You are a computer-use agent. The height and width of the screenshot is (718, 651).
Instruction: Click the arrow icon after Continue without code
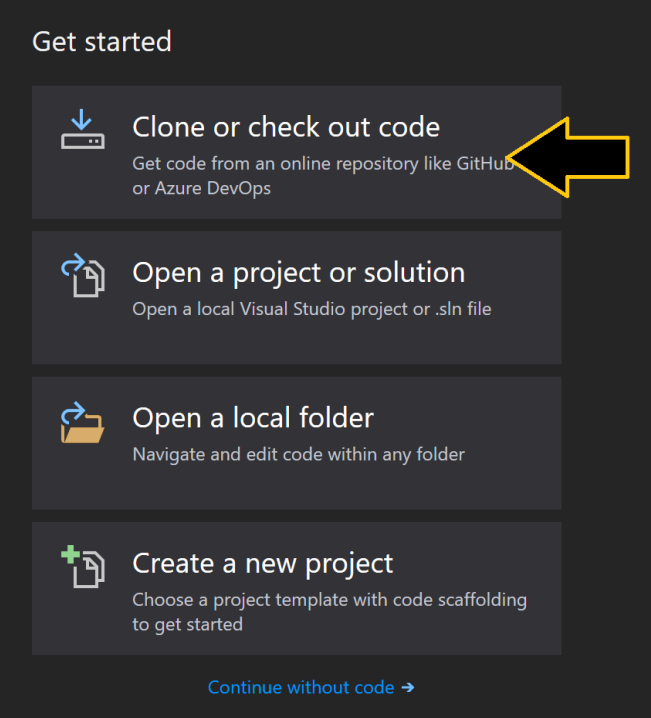[x=407, y=687]
